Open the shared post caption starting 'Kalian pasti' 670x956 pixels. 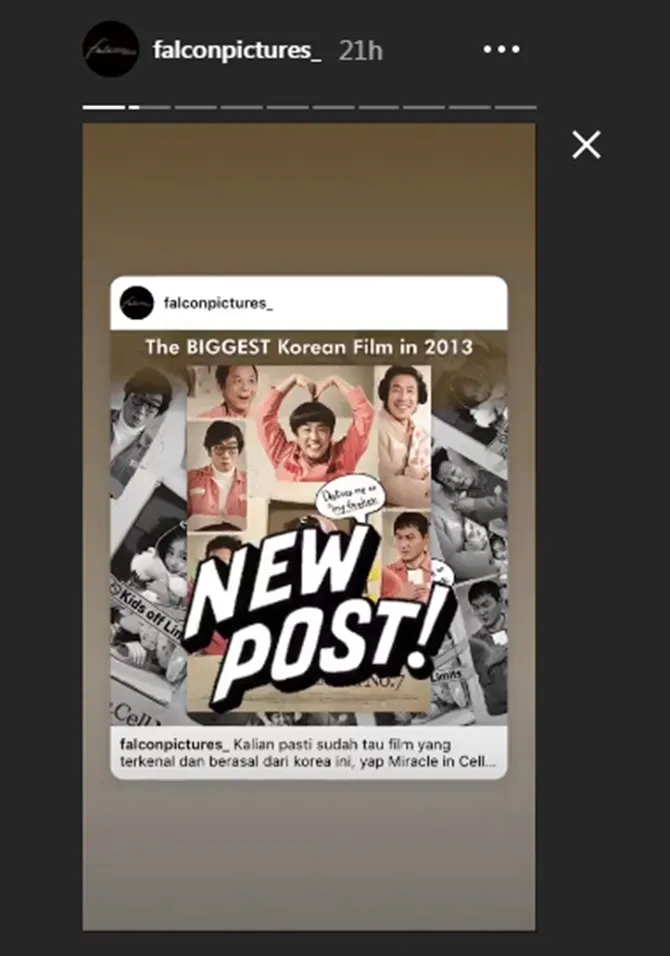click(x=308, y=753)
